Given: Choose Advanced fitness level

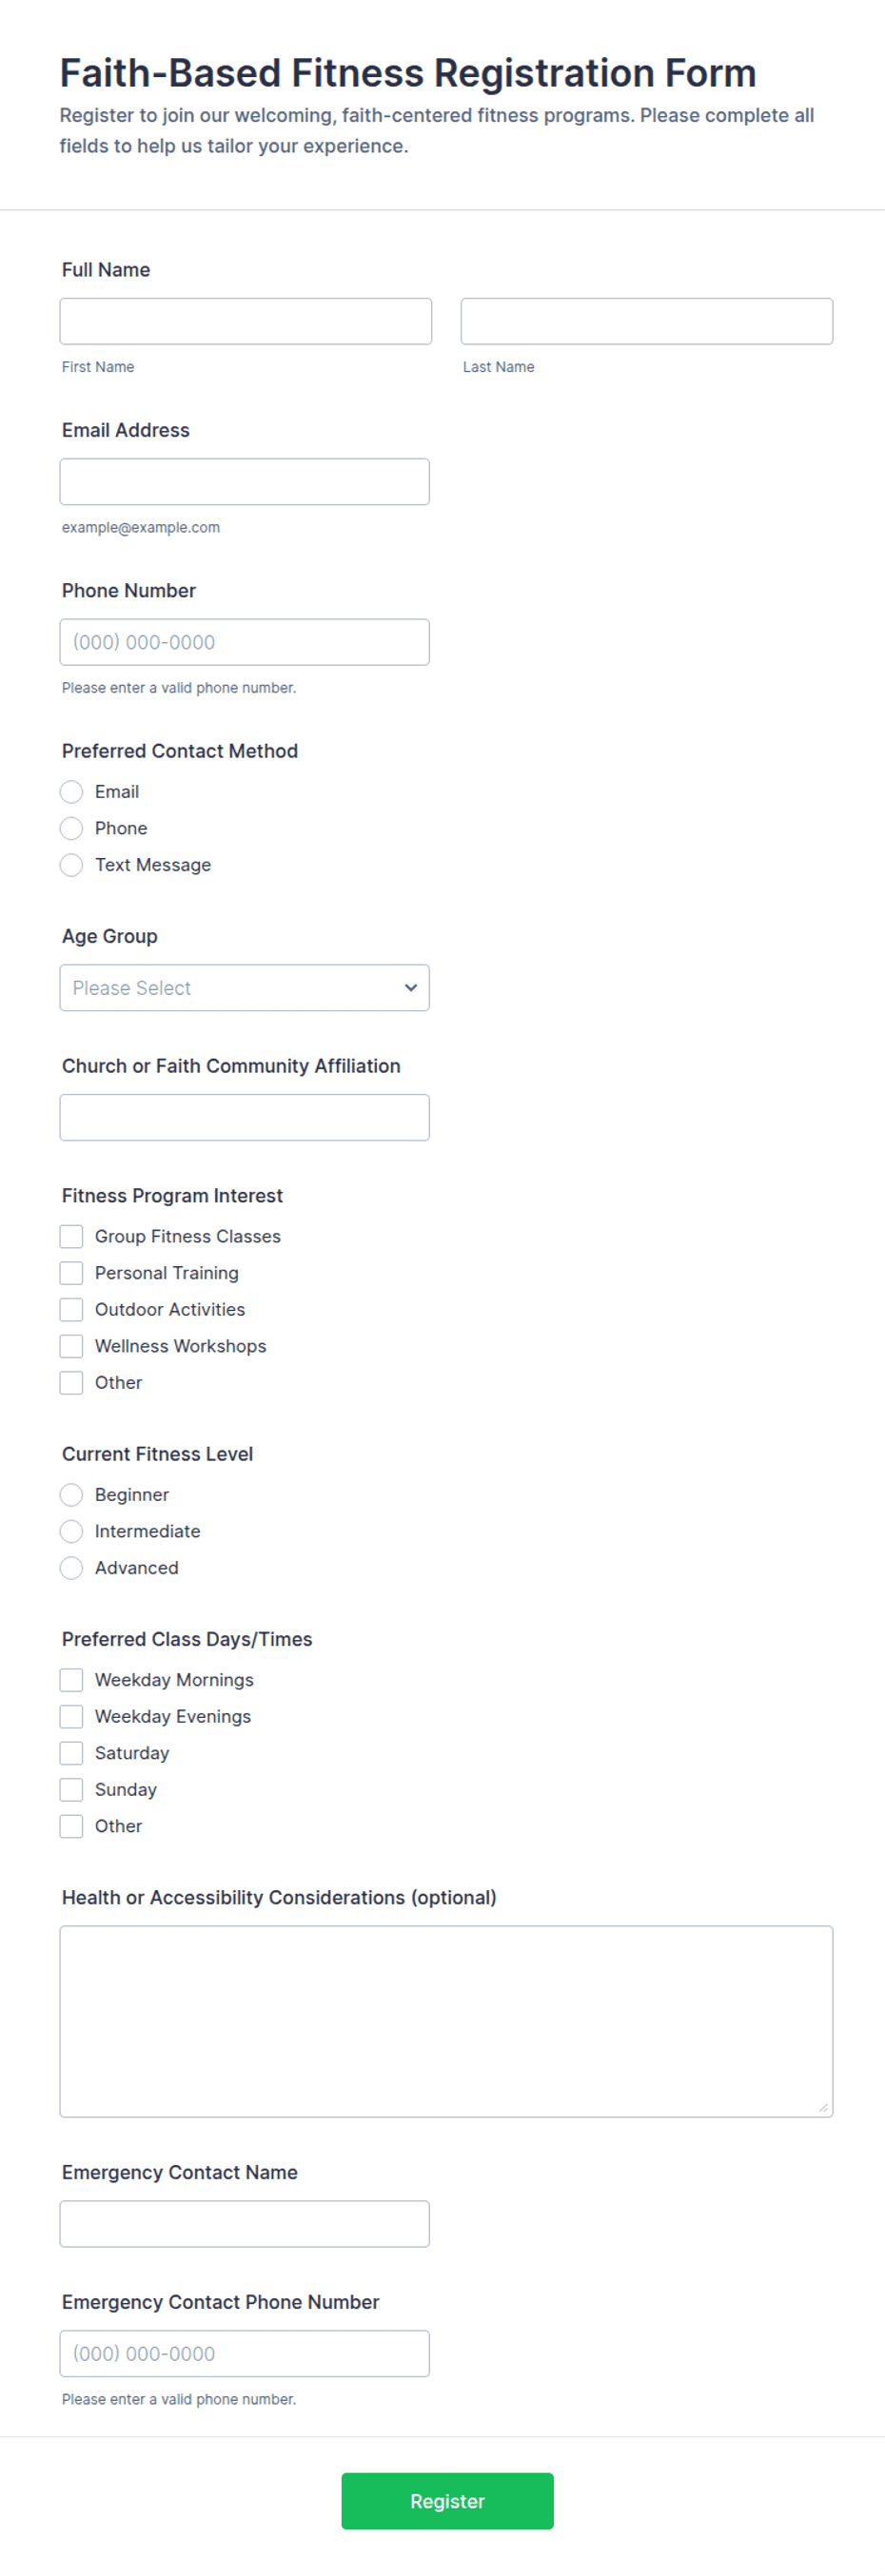Looking at the screenshot, I should click(x=71, y=1568).
